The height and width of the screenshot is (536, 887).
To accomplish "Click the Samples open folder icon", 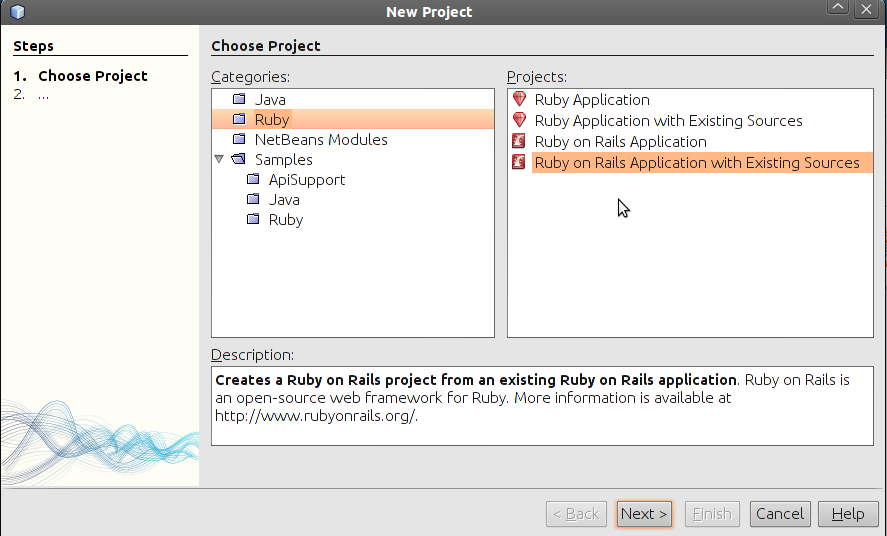I will point(238,159).
